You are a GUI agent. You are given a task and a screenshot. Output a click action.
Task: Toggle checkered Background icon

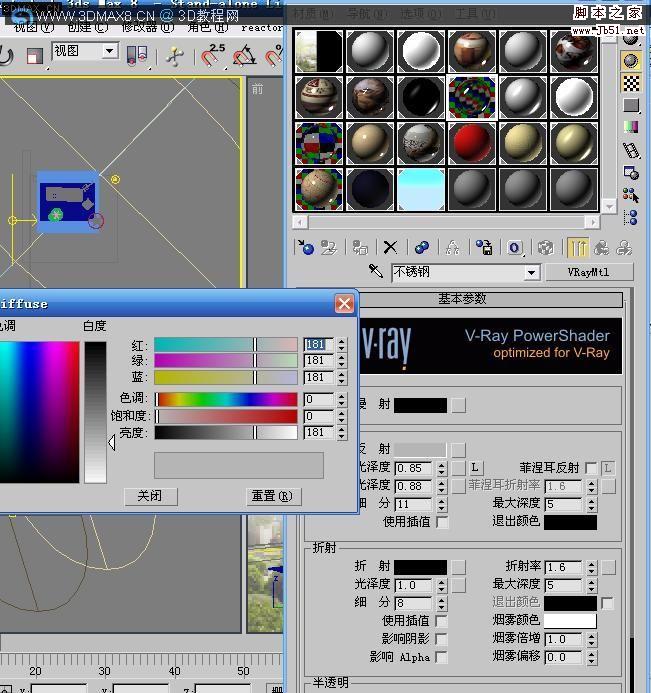point(631,83)
